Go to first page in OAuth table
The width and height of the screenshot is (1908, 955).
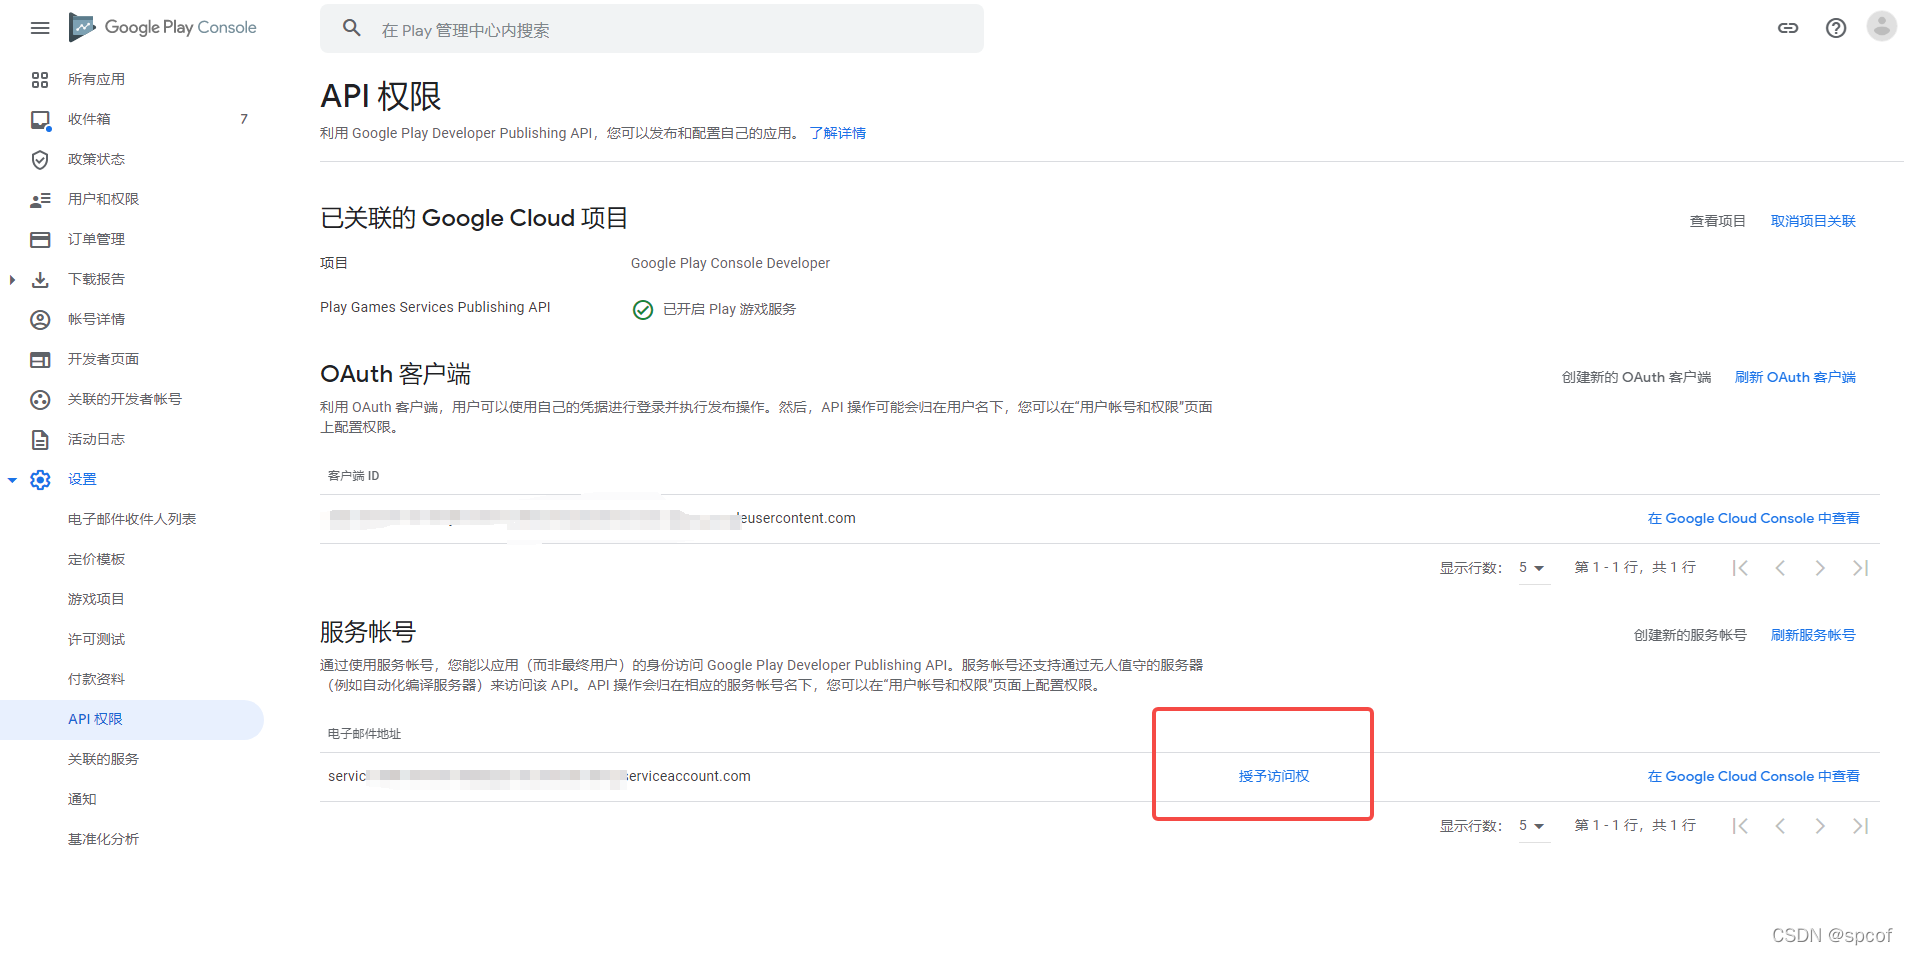pyautogui.click(x=1740, y=568)
